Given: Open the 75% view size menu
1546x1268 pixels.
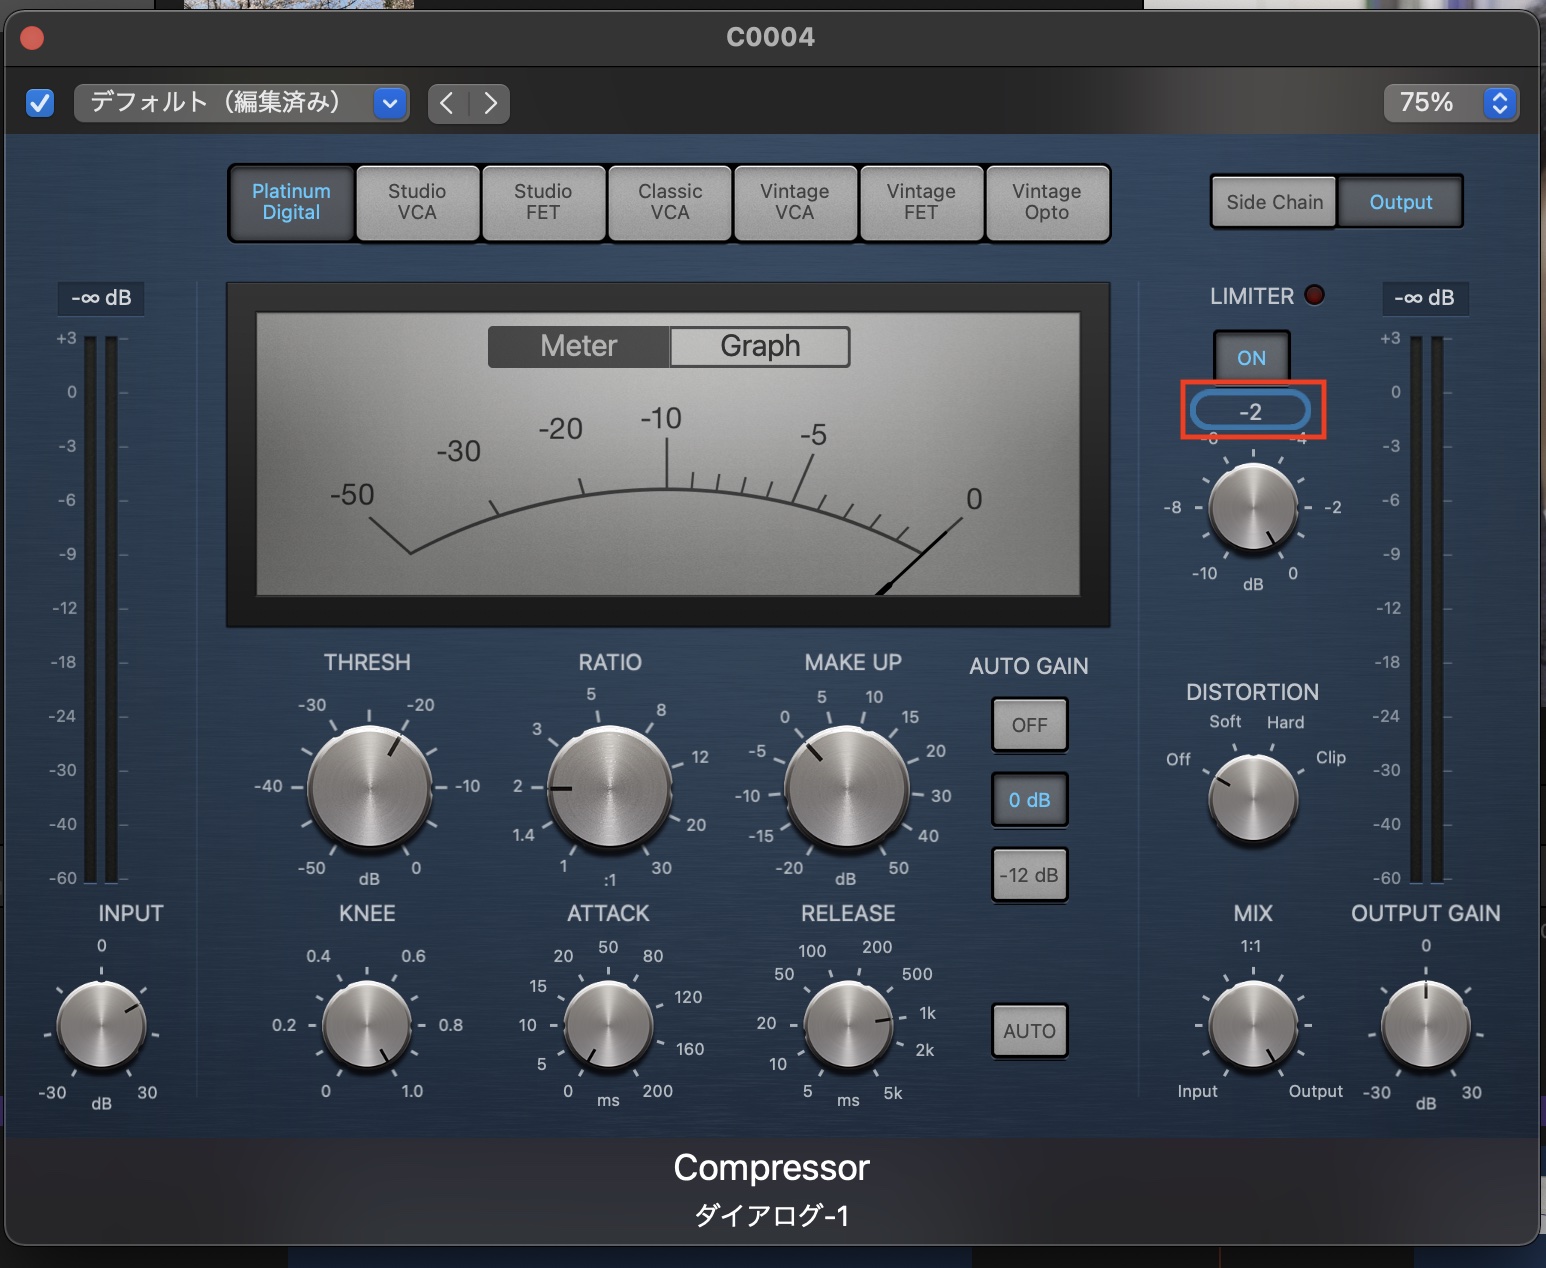Looking at the screenshot, I should (x=1451, y=102).
